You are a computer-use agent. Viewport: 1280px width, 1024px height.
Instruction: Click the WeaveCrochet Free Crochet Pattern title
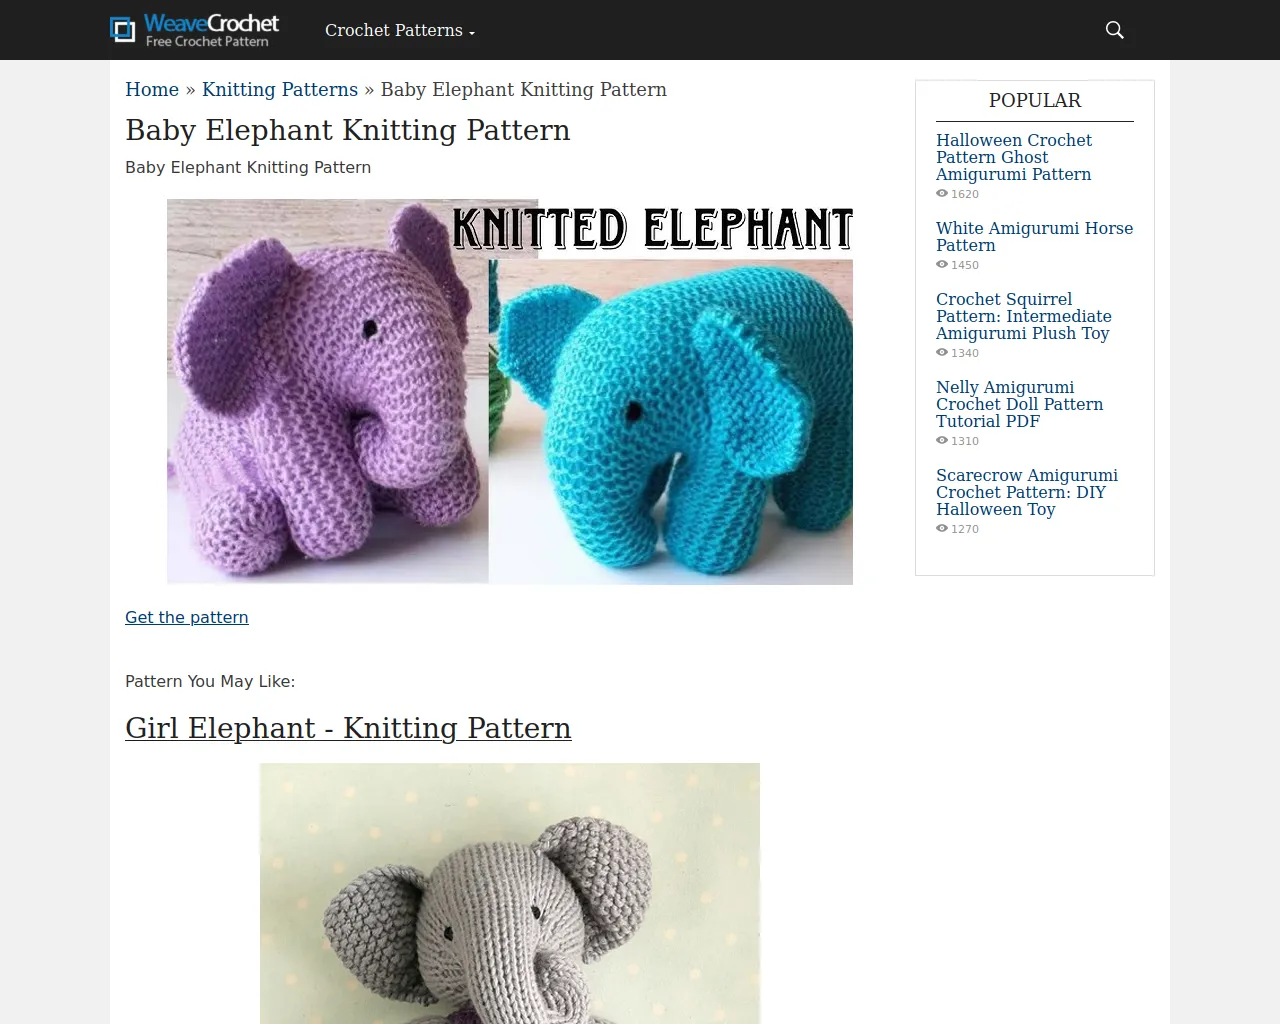(x=211, y=30)
